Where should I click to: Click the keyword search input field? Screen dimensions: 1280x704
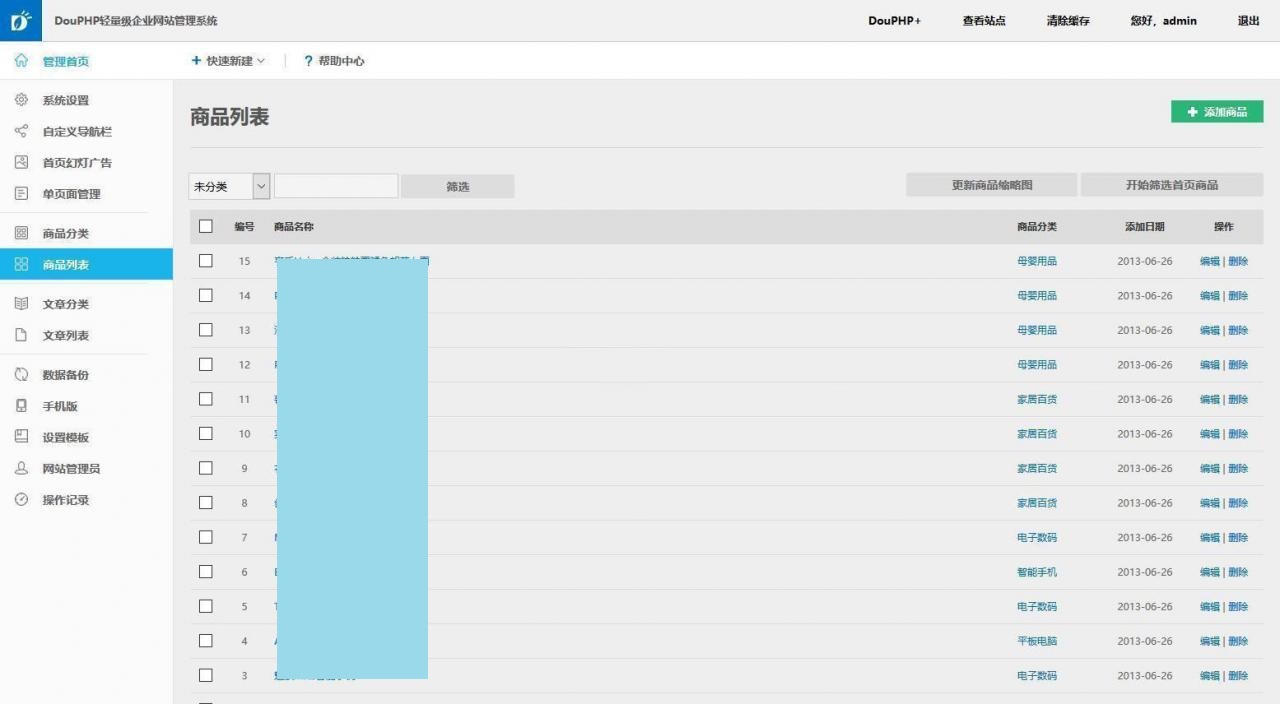coord(336,186)
